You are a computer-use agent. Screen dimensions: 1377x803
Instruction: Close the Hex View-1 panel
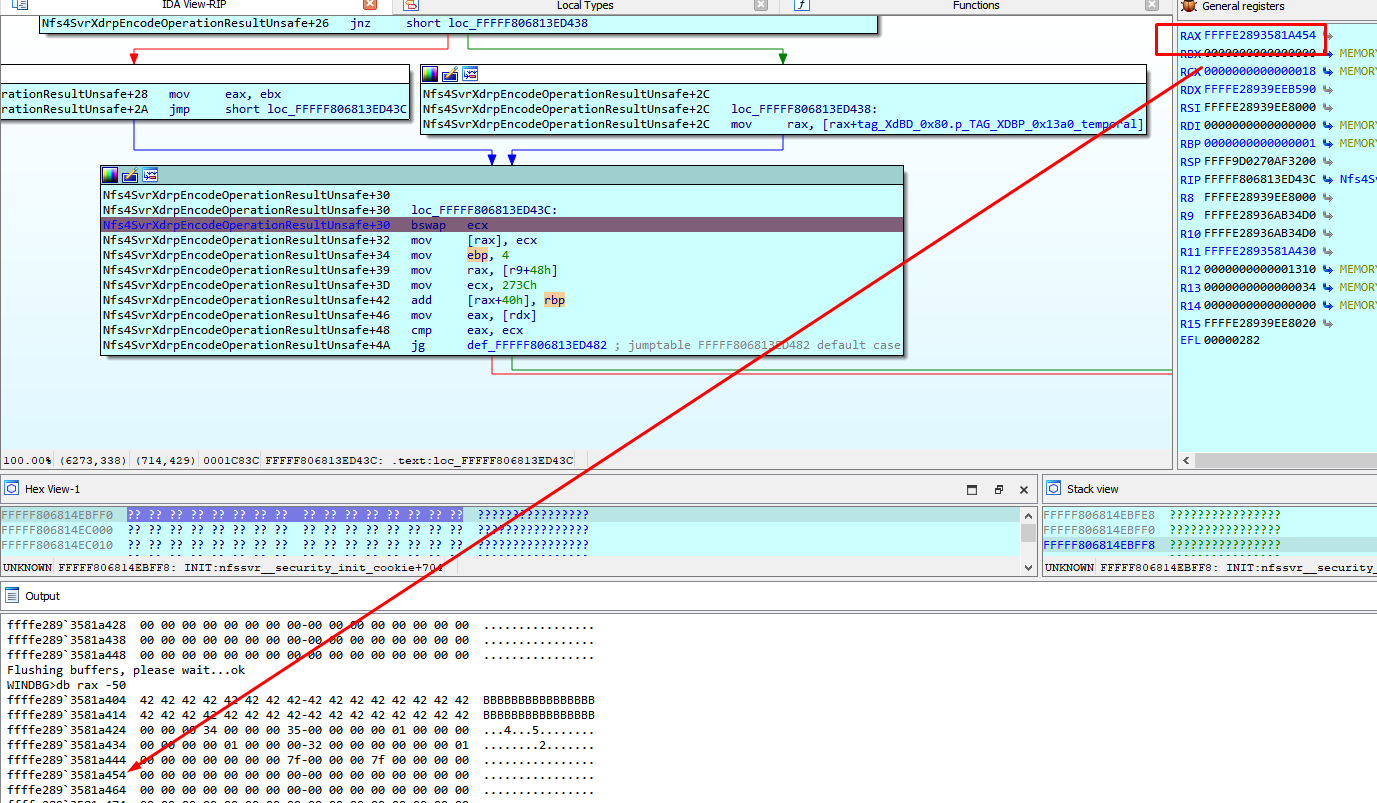click(1024, 490)
